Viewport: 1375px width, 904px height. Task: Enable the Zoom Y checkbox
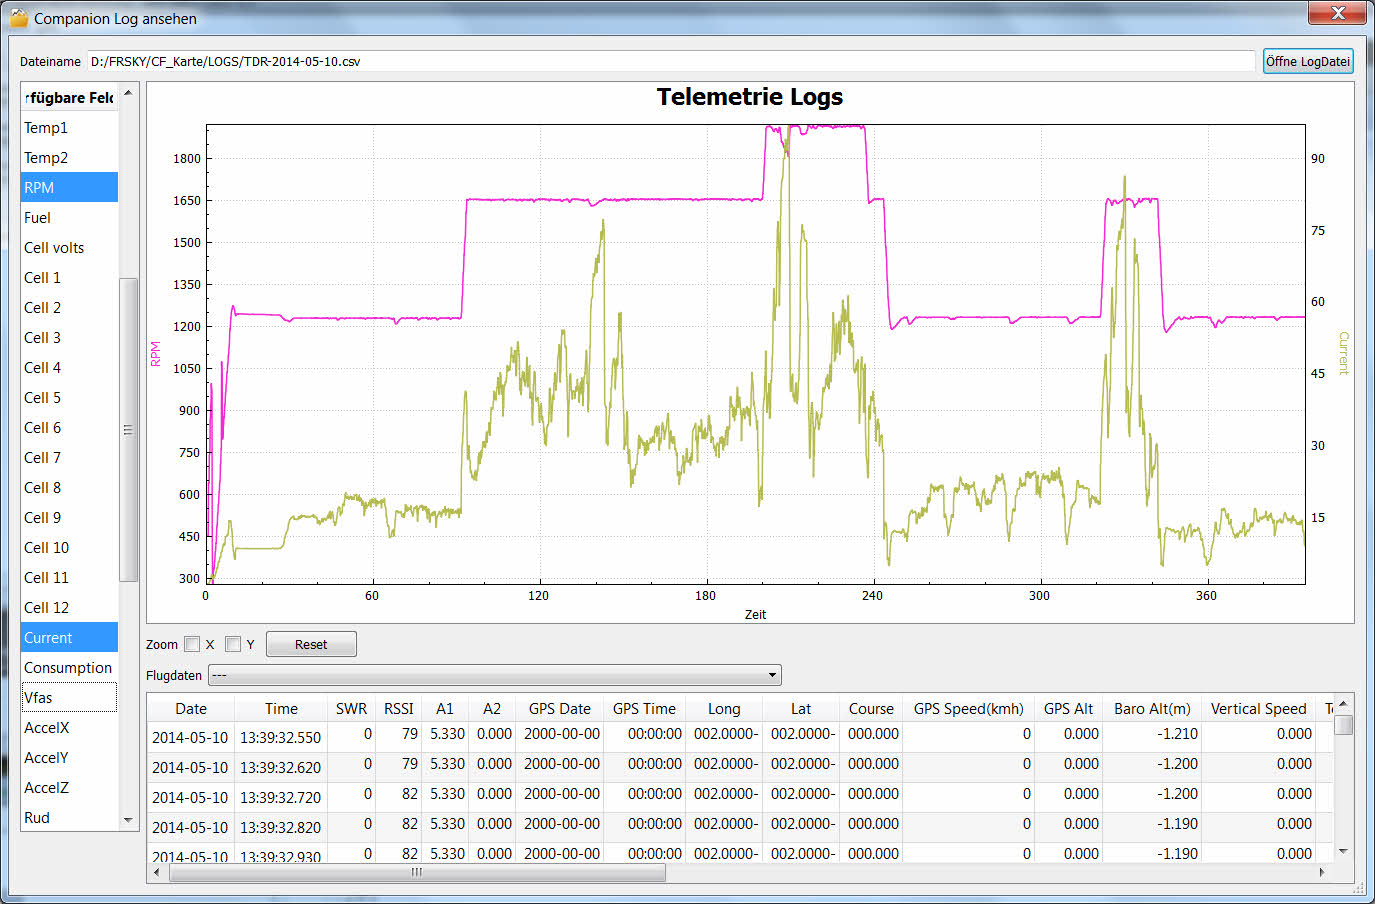click(x=233, y=644)
